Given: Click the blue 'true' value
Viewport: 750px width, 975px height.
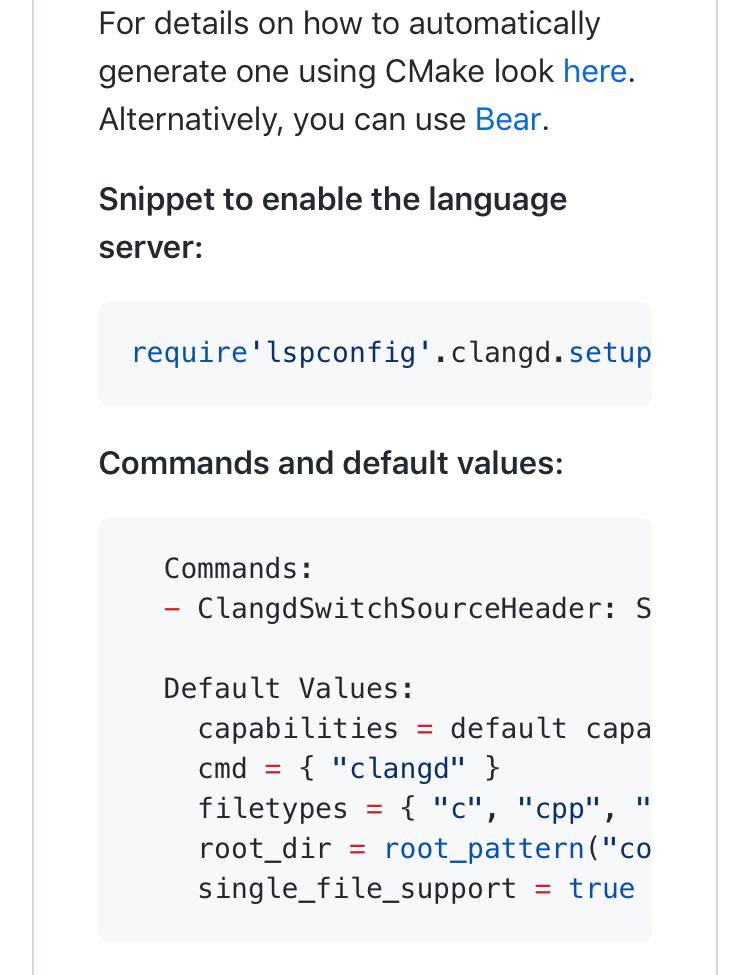Looking at the screenshot, I should (x=602, y=889).
